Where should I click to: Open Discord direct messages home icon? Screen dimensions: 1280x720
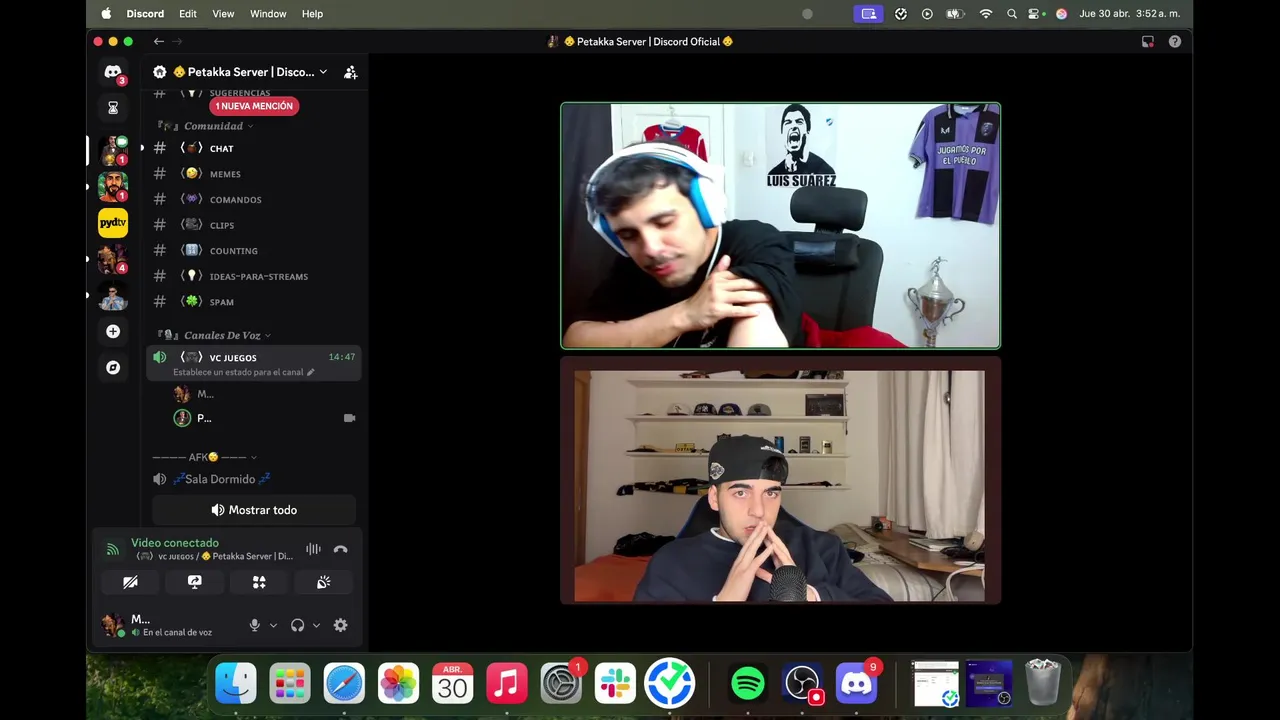tap(113, 73)
